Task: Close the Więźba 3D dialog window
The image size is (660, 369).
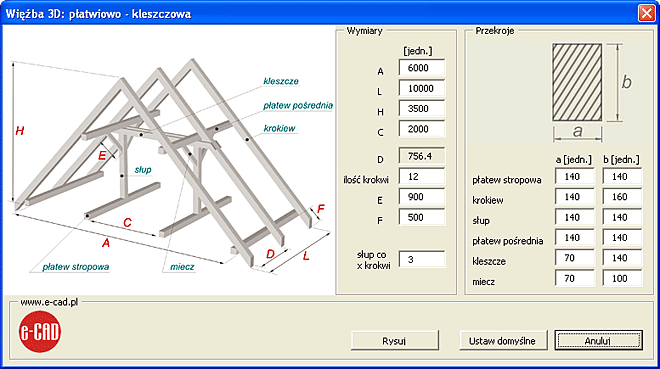Action: tap(647, 13)
